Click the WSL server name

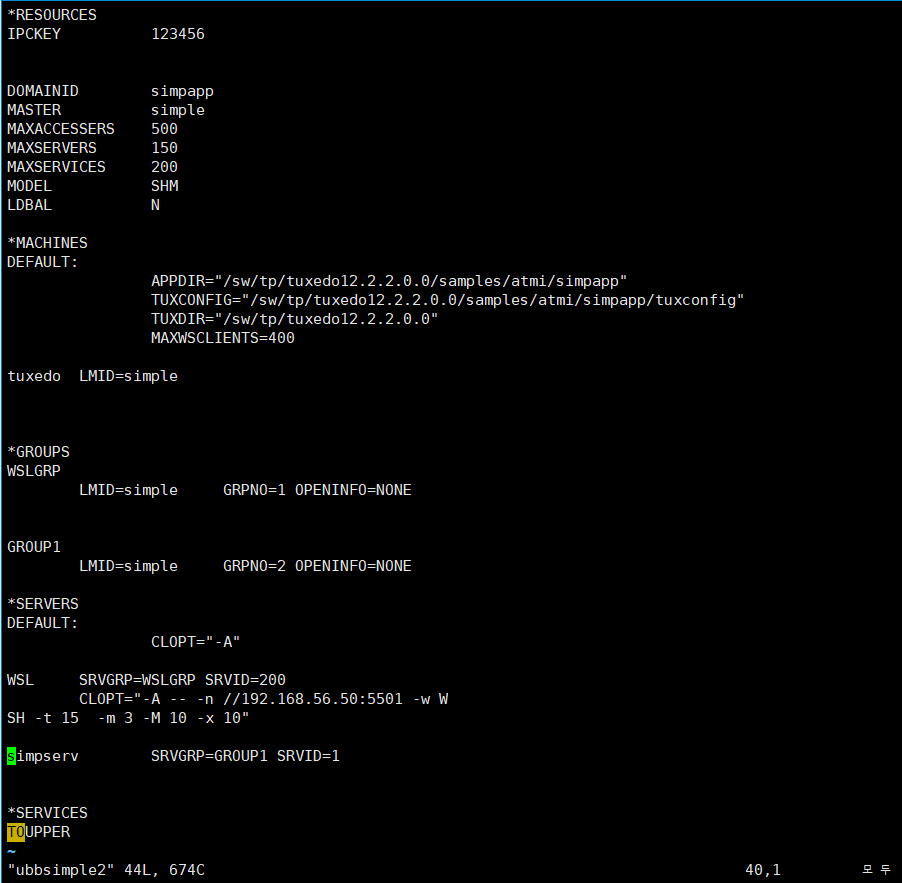(x=21, y=679)
